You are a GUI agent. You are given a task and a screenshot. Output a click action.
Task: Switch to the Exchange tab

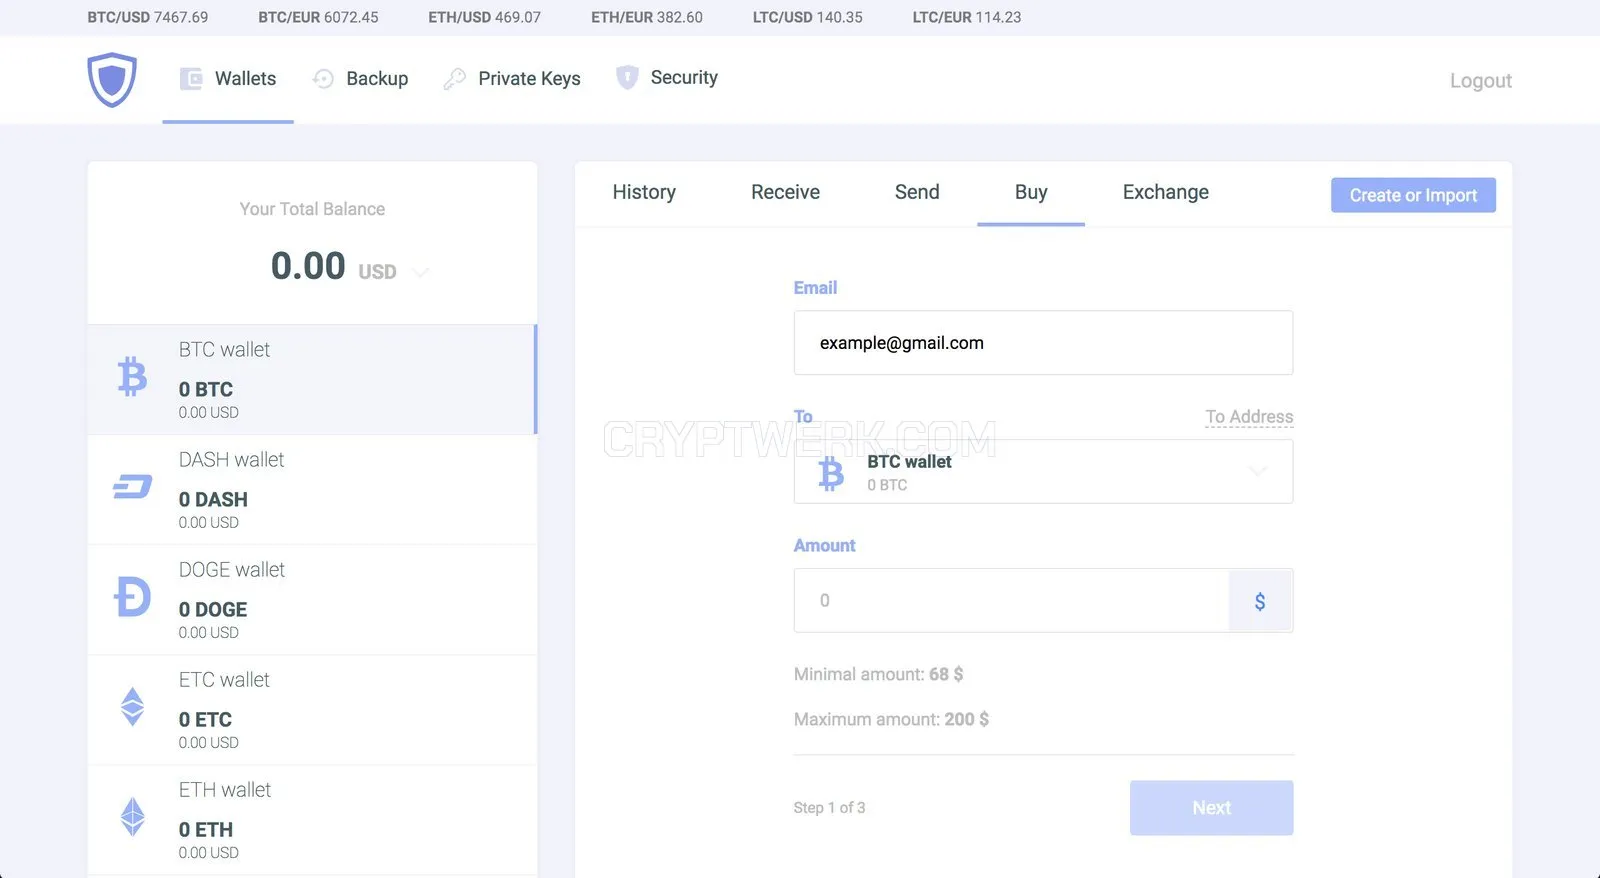(1166, 192)
